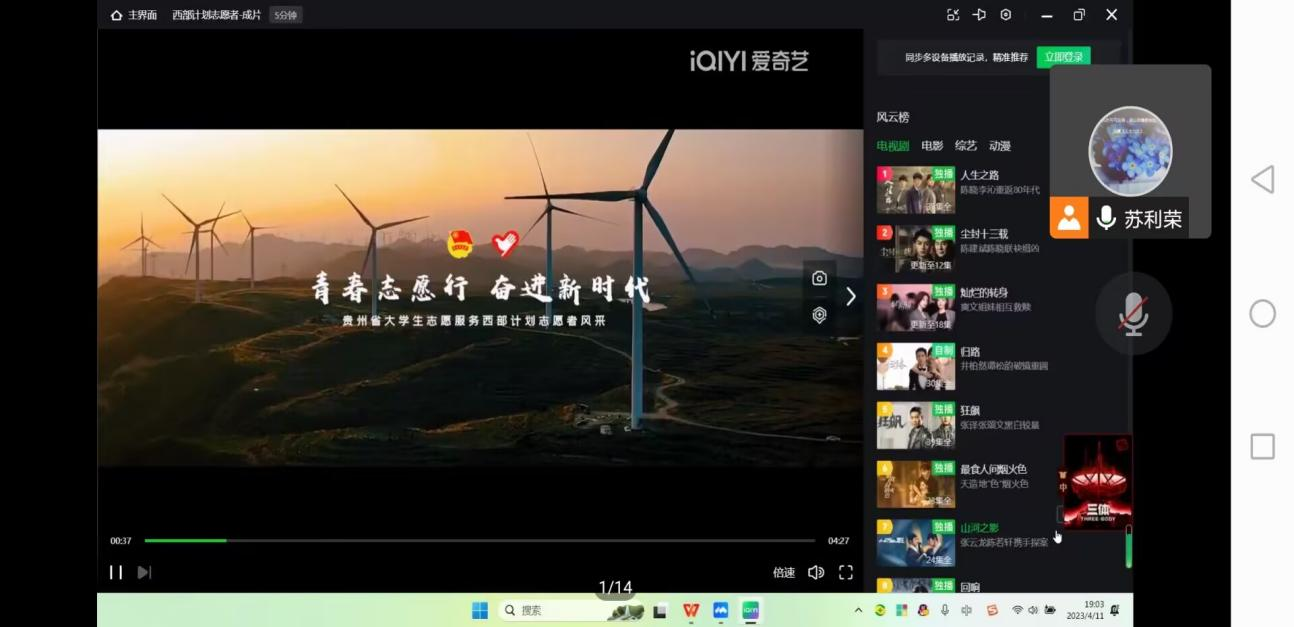Collapse the sidebar with the right arrow
Image resolution: width=1294 pixels, height=627 pixels.
tap(851, 296)
